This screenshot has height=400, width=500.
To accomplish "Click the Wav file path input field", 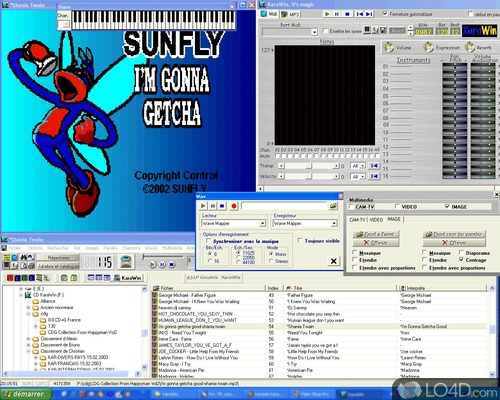I will tap(284, 206).
